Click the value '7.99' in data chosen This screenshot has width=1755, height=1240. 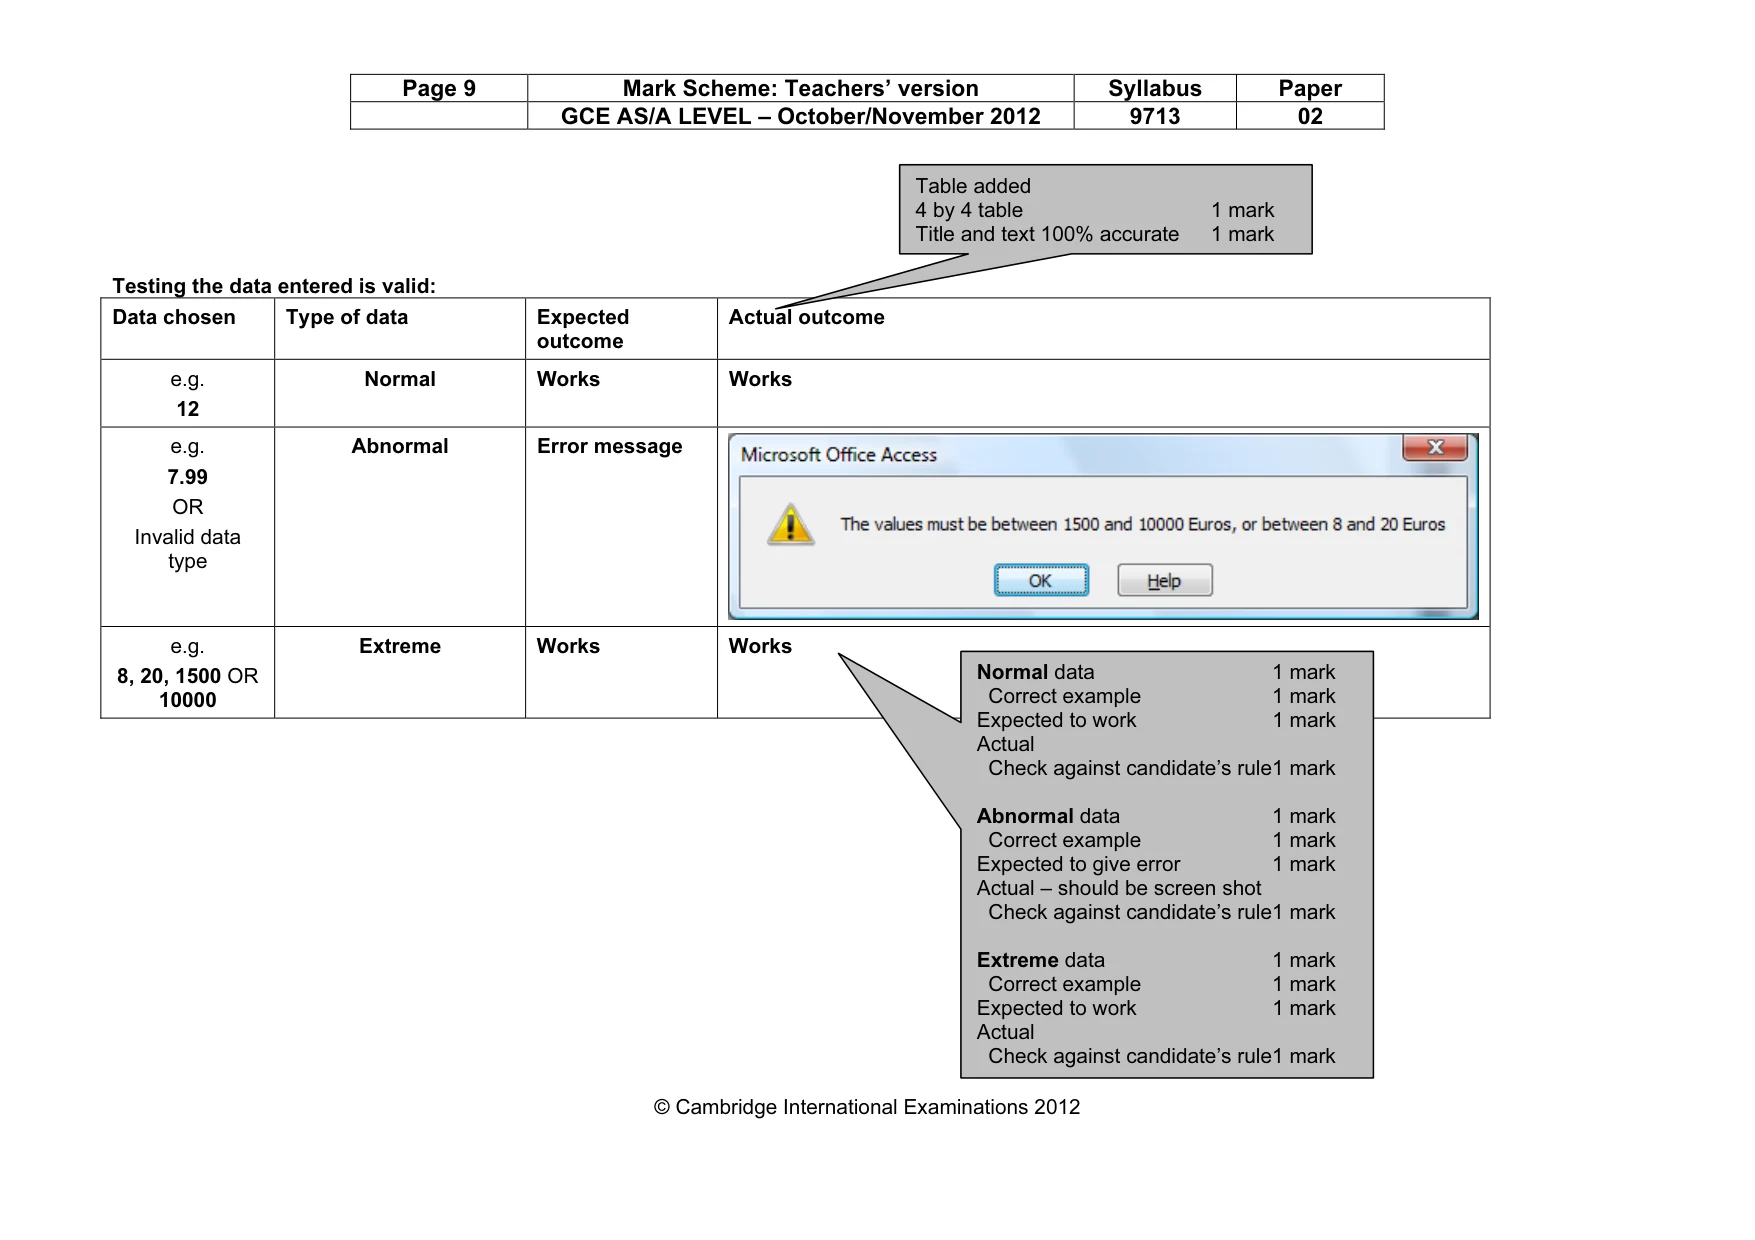coord(188,477)
